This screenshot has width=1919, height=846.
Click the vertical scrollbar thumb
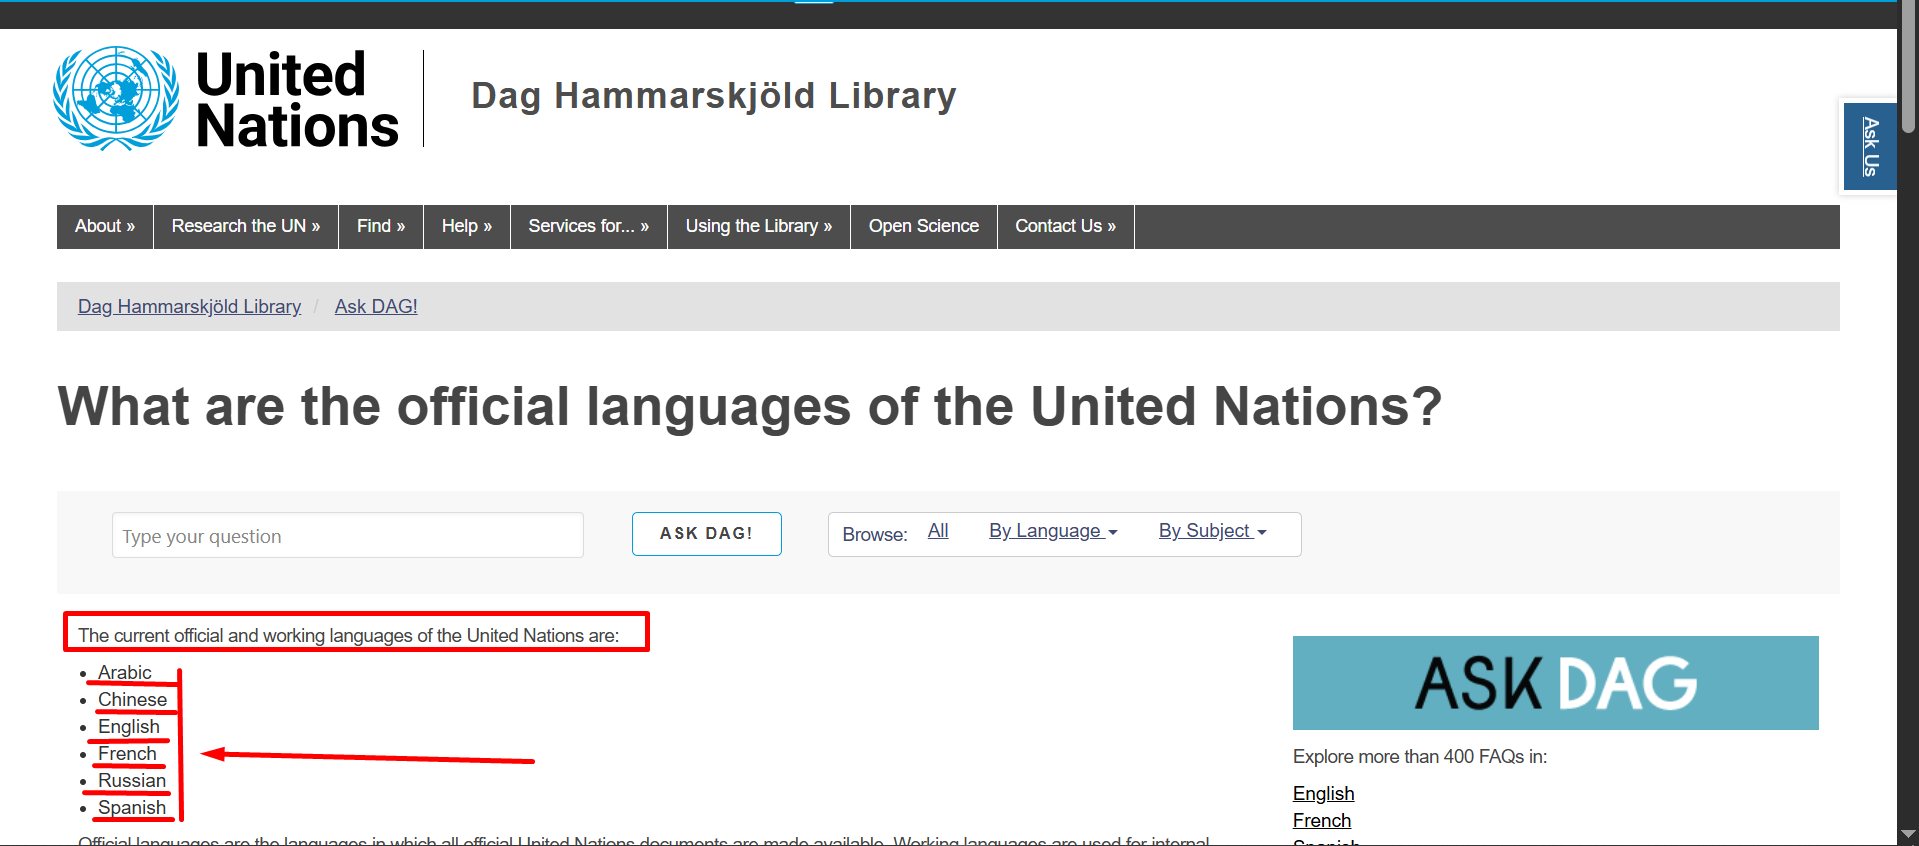[x=1909, y=68]
